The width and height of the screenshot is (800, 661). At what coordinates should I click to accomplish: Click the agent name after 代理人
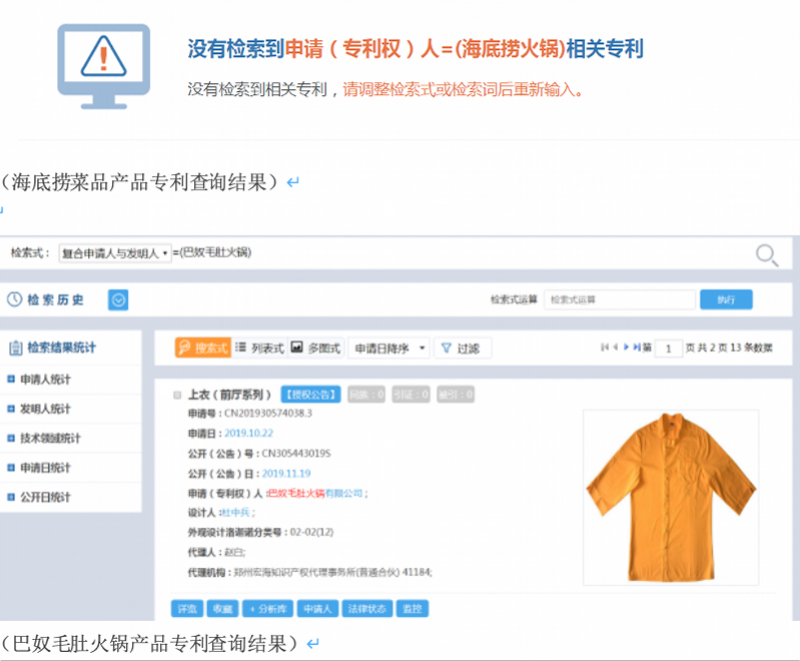235,552
